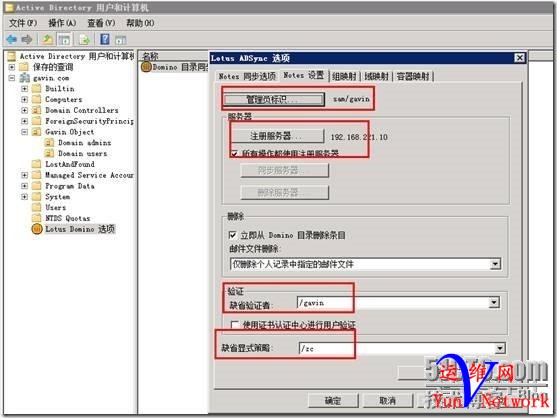
Task: Switch to the 域映射 tab
Action: point(377,76)
